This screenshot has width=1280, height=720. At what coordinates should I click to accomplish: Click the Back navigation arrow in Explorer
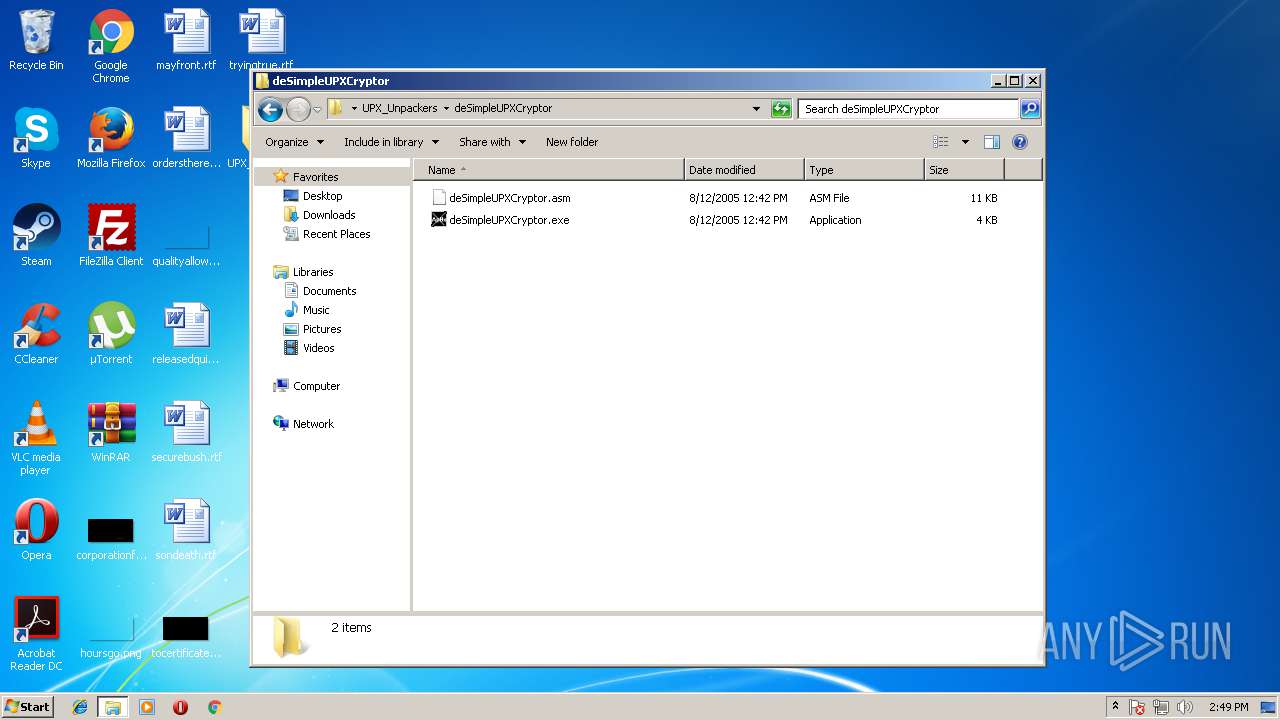[270, 109]
